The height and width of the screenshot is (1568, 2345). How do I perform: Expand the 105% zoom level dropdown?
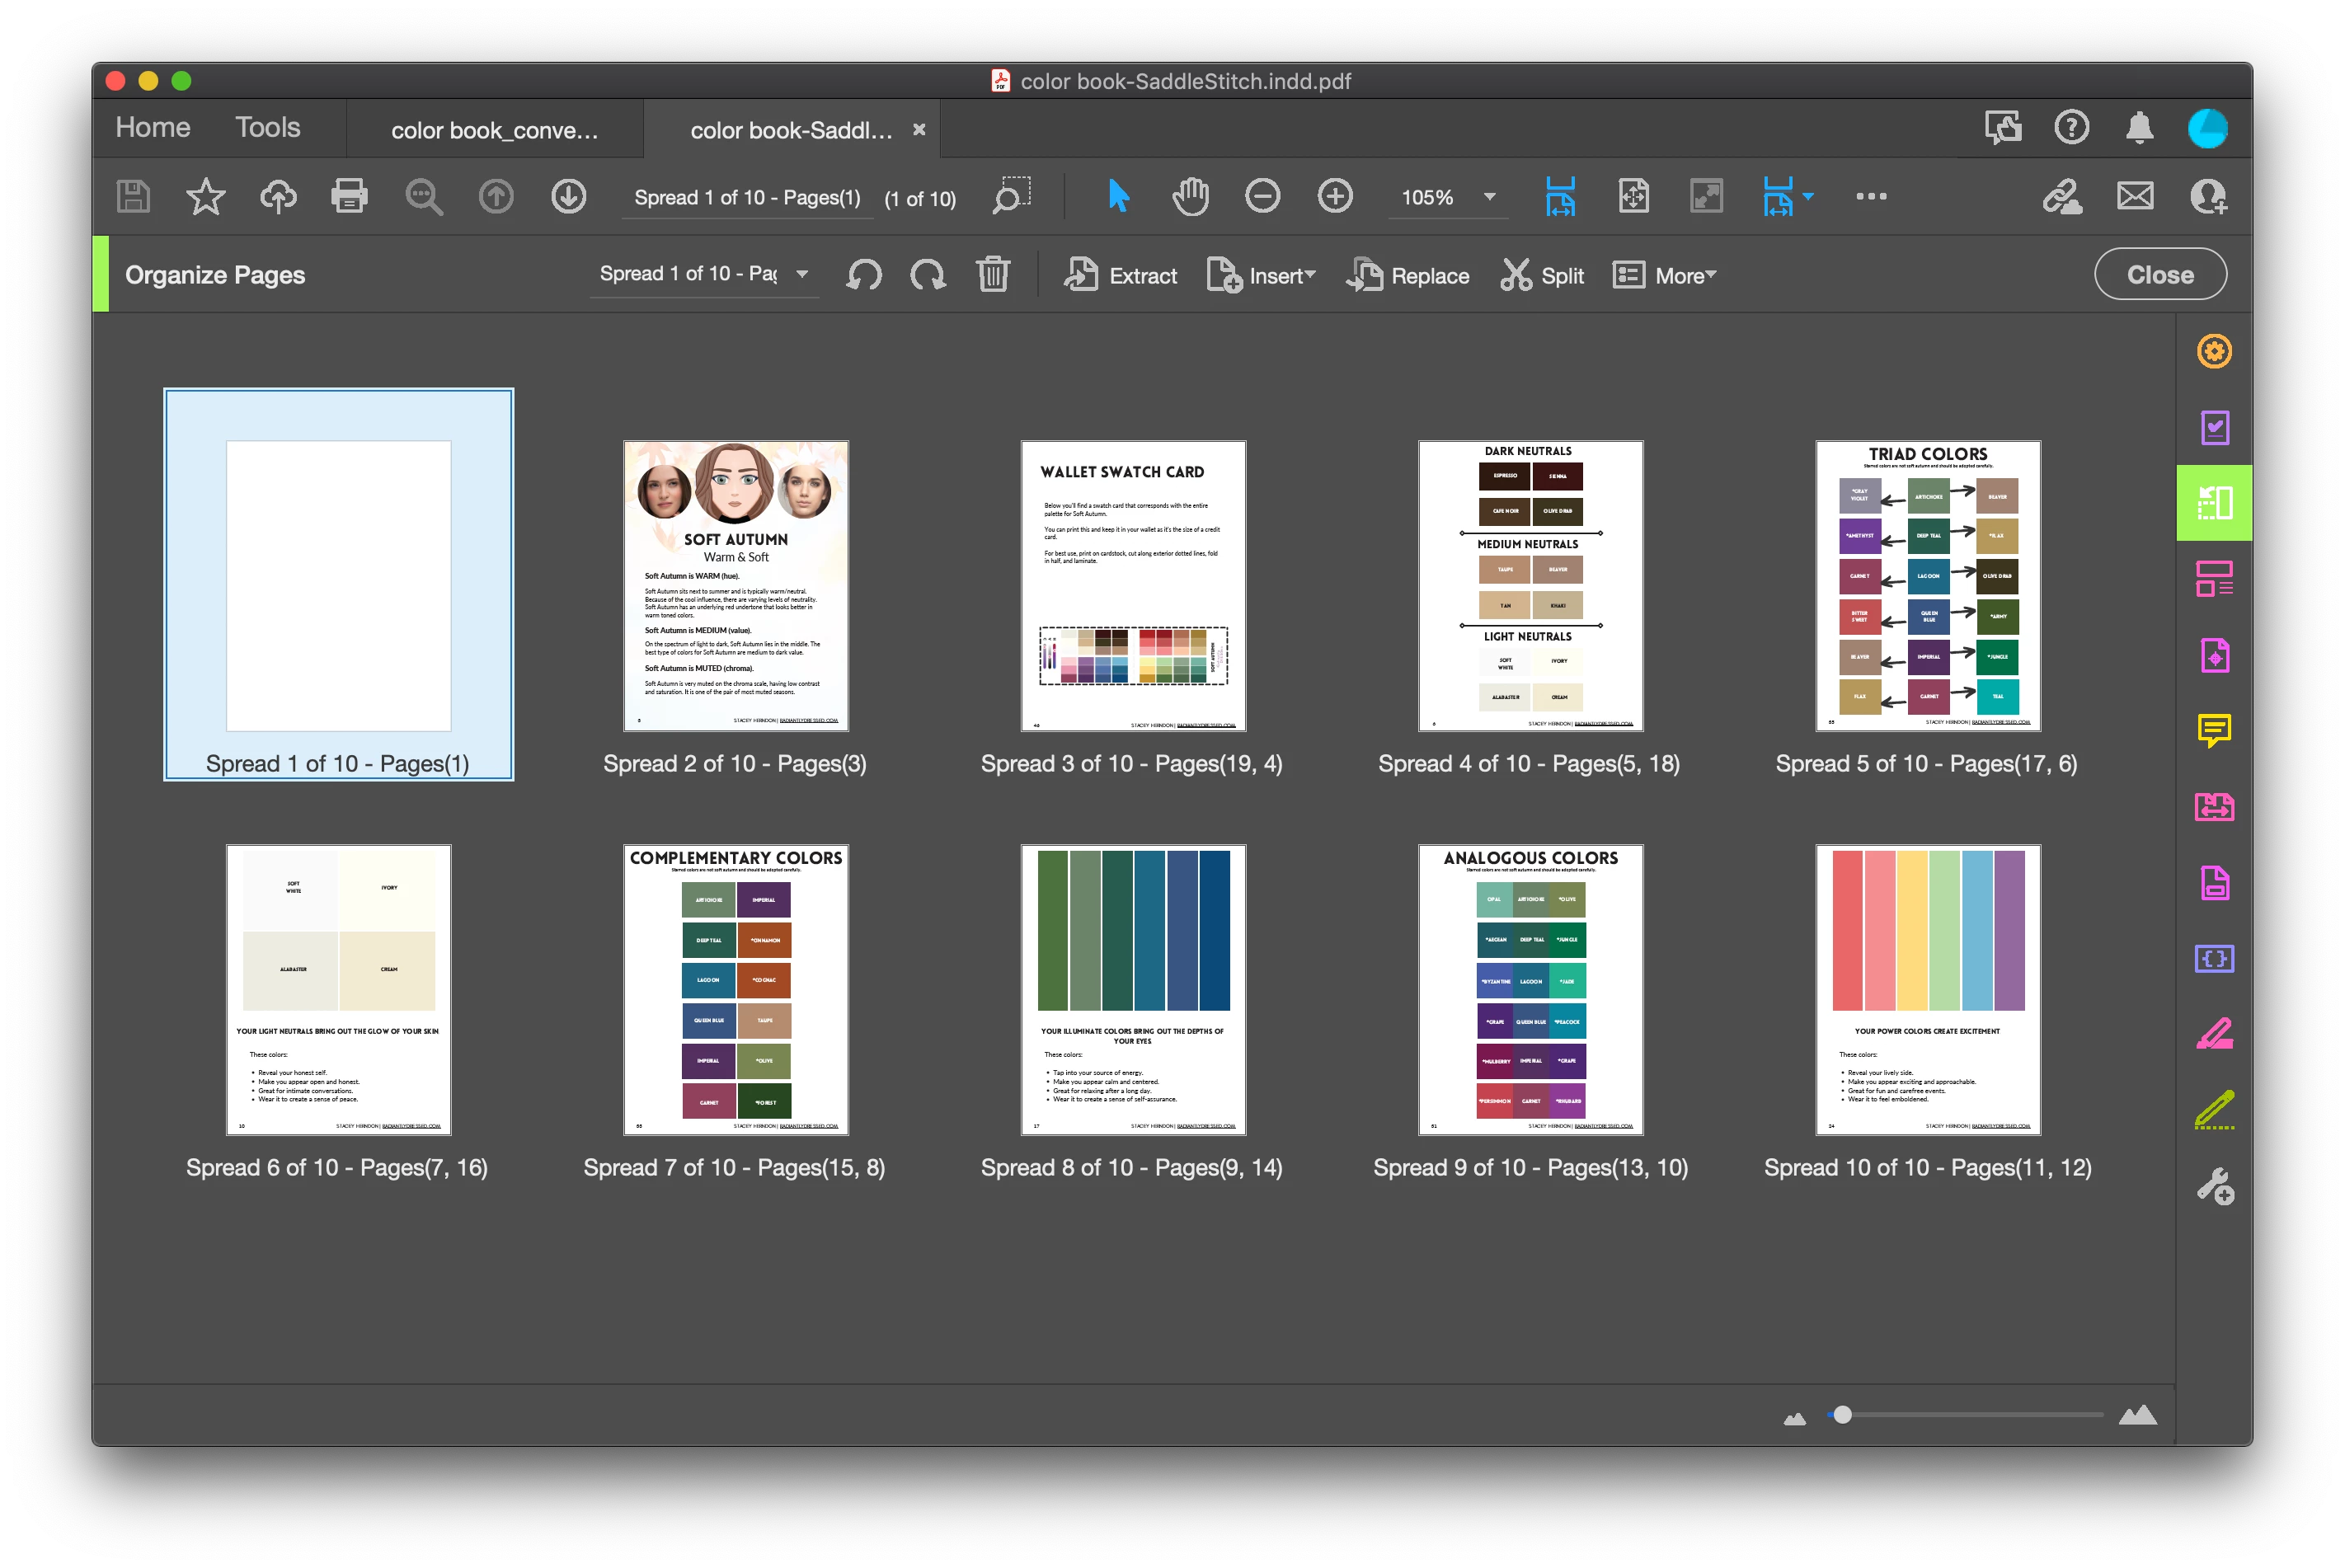1489,197
